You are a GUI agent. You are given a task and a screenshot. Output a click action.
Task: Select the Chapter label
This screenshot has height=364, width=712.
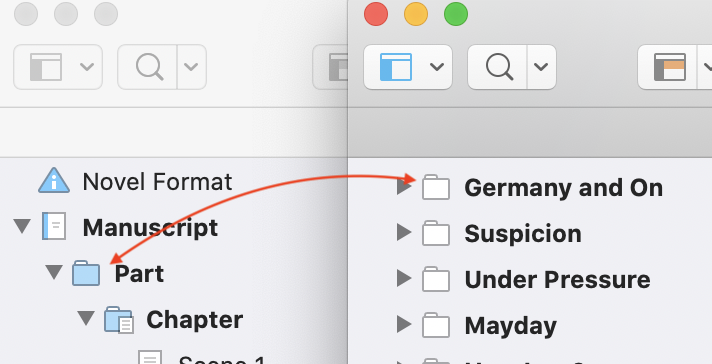(x=194, y=320)
